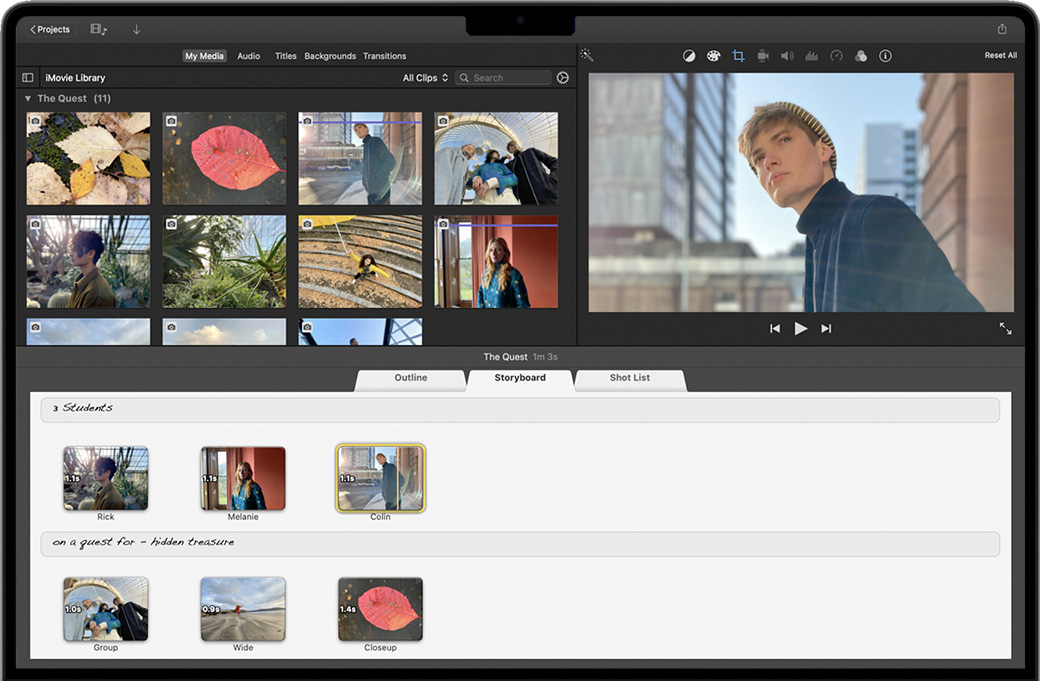
Task: Go back to Projects
Action: click(50, 29)
